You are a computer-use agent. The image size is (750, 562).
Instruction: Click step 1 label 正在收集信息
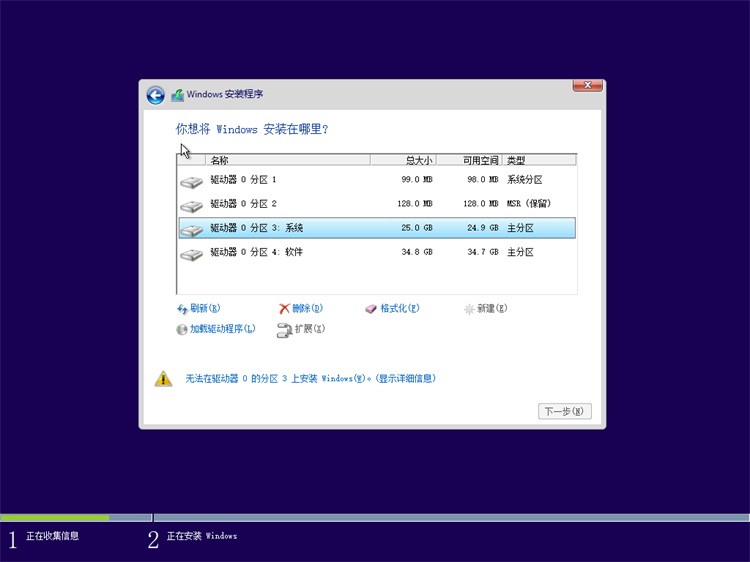52,536
